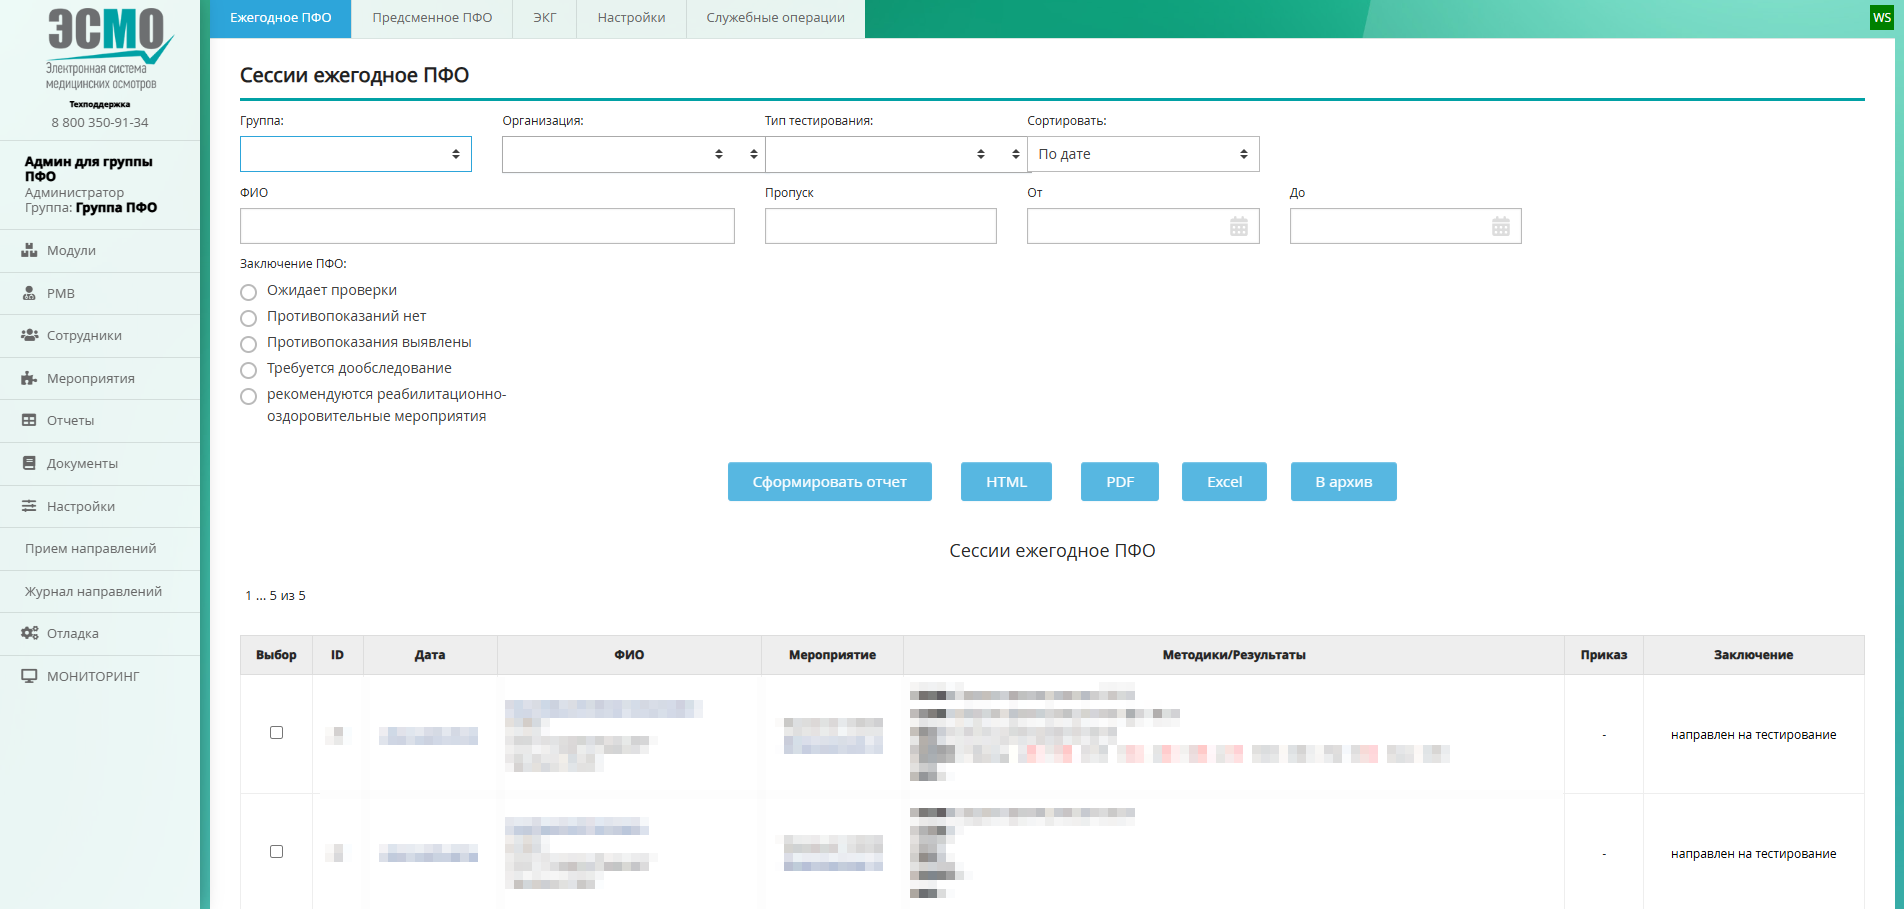Click the Заключение column header
1904x909 pixels.
[1754, 655]
